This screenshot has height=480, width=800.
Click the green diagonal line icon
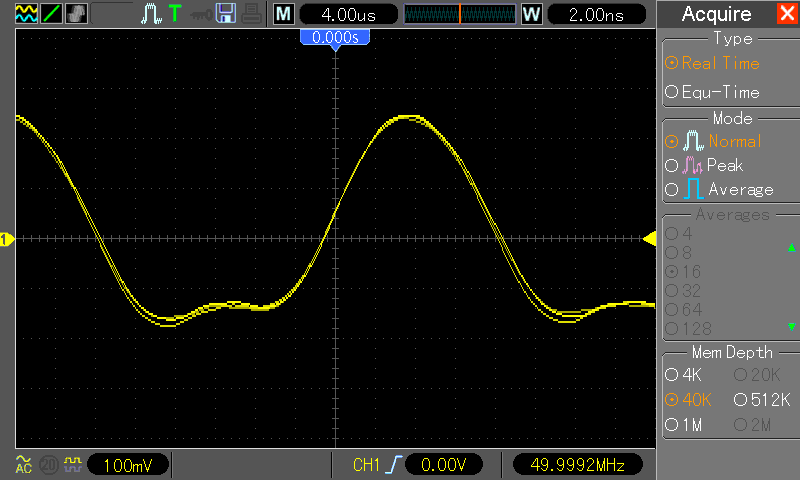(51, 14)
